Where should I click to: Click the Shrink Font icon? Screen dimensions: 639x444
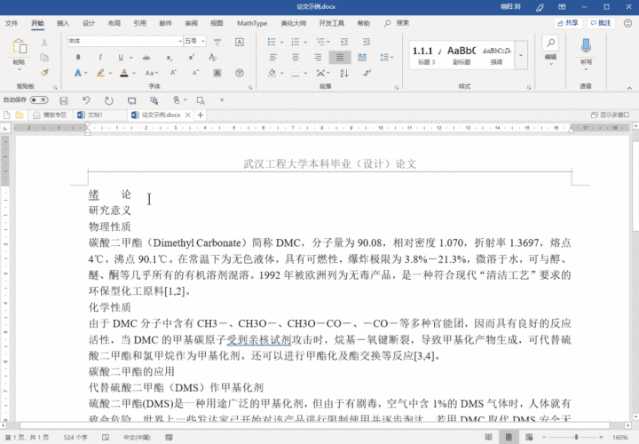point(196,73)
